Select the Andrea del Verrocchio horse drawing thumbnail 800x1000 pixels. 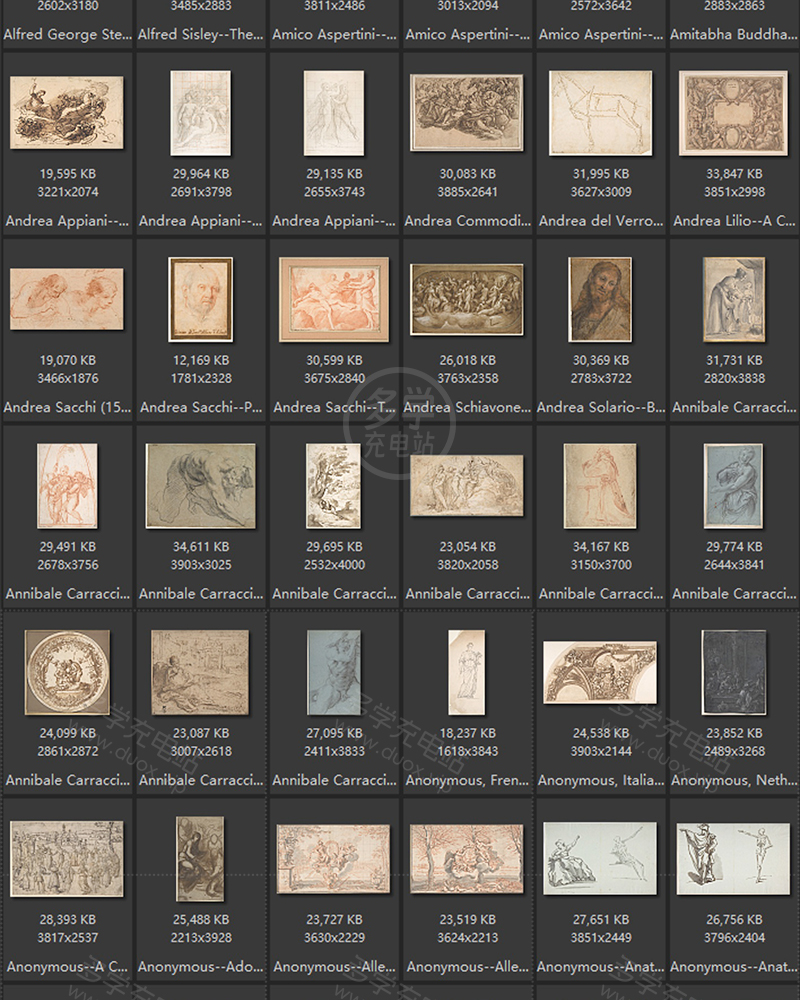pyautogui.click(x=600, y=113)
